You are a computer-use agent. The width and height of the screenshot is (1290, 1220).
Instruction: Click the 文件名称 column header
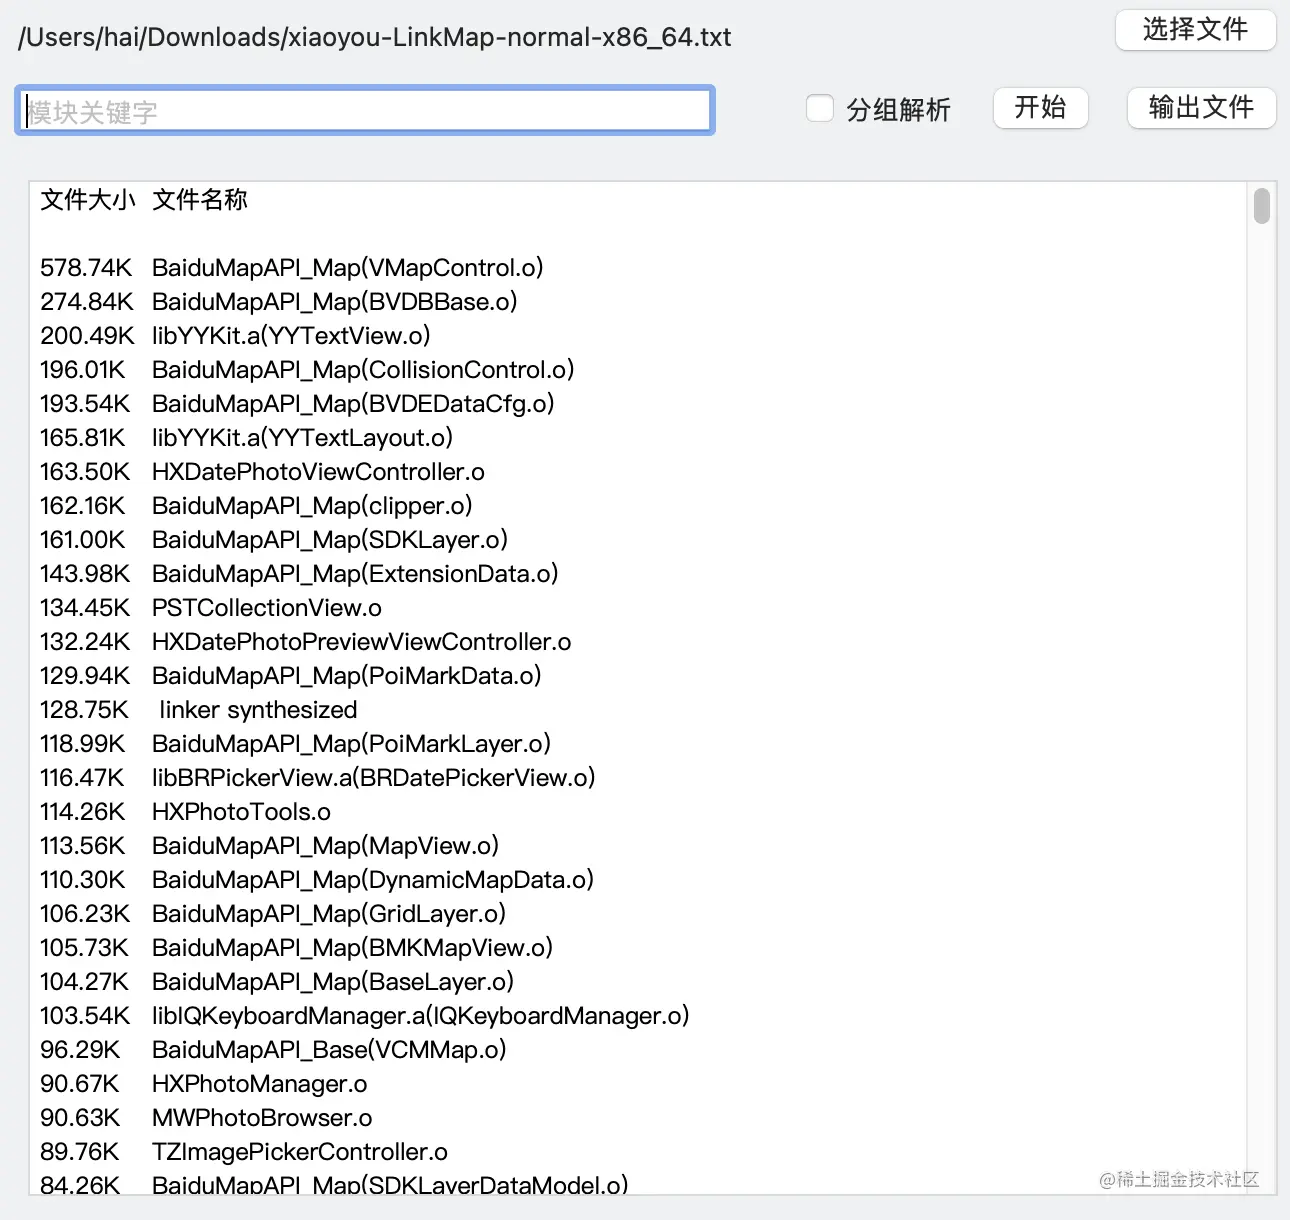pos(200,200)
